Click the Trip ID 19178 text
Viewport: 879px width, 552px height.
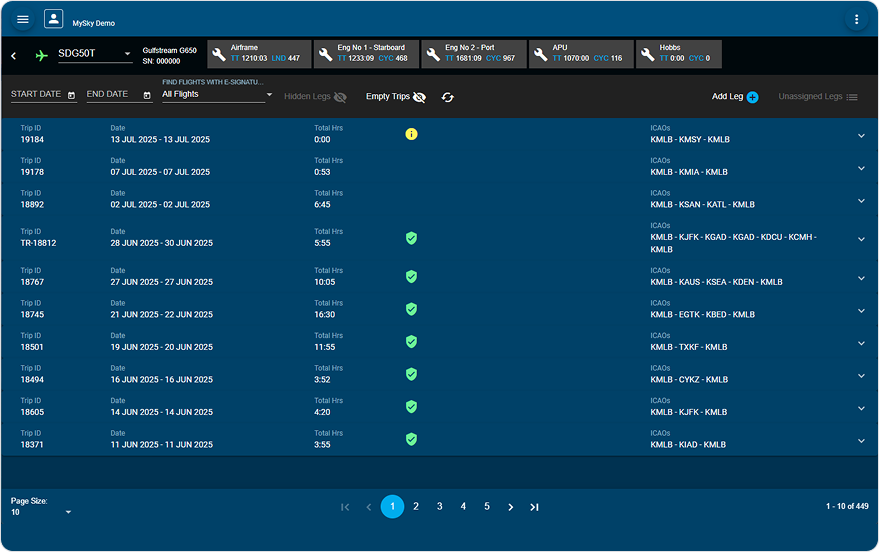pos(32,172)
